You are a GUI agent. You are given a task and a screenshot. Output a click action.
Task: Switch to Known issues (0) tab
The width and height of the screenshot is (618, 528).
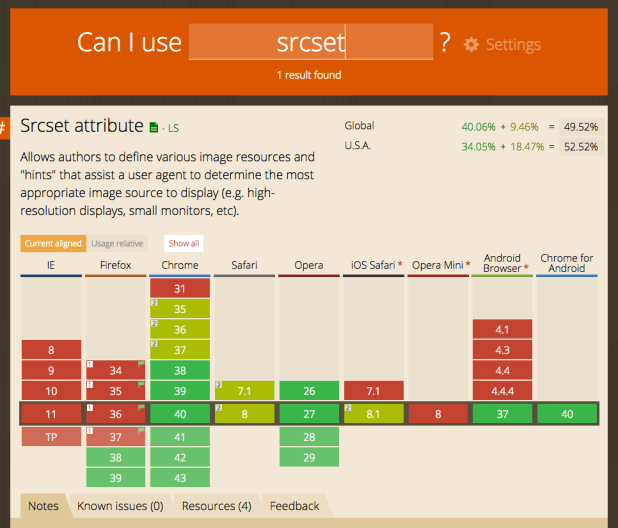[120, 506]
